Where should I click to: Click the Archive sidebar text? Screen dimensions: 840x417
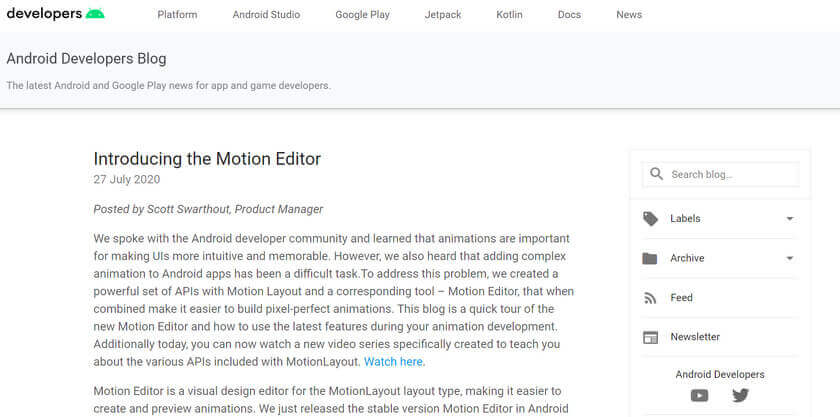click(x=687, y=258)
